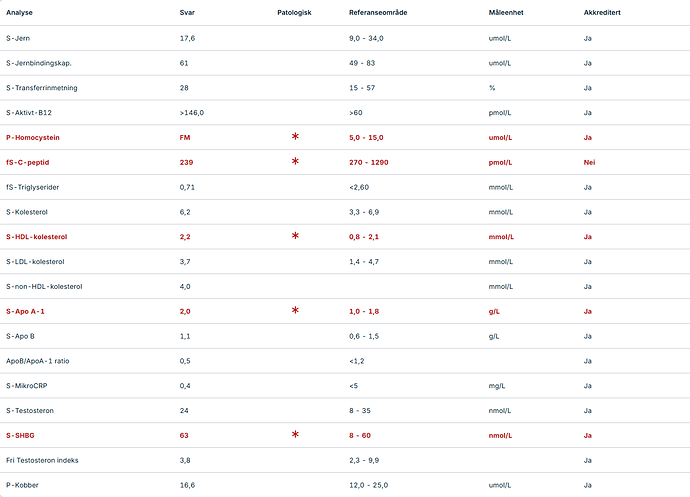Select the P-Kobber analysis row
This screenshot has width=690, height=497.
(x=345, y=485)
